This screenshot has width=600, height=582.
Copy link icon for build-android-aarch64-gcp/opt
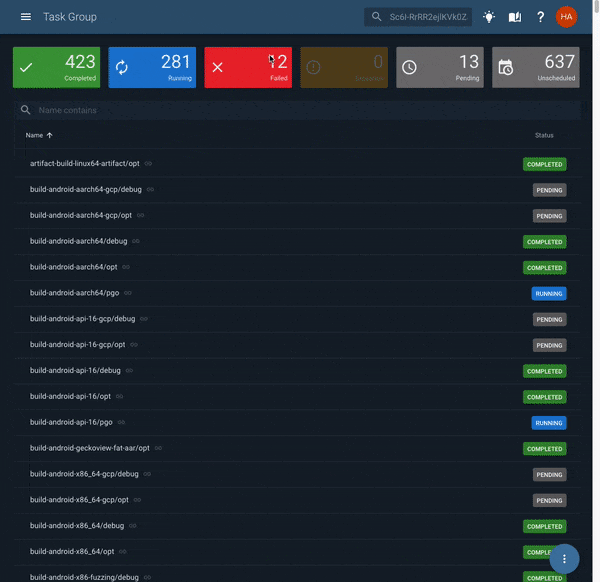pyautogui.click(x=140, y=215)
